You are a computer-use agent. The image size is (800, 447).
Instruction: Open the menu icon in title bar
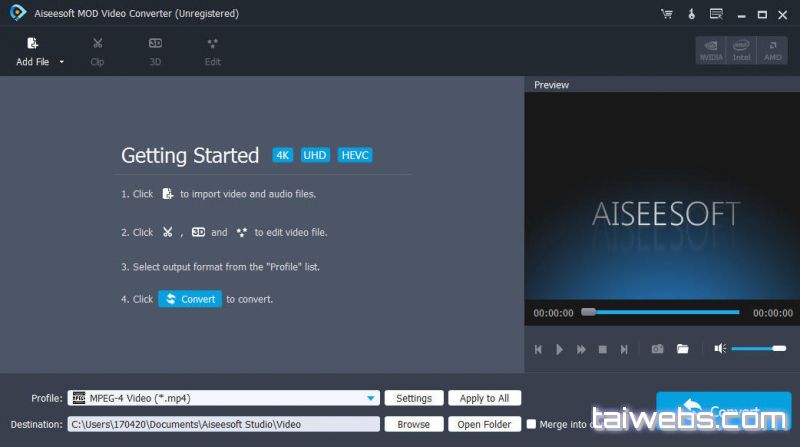716,14
